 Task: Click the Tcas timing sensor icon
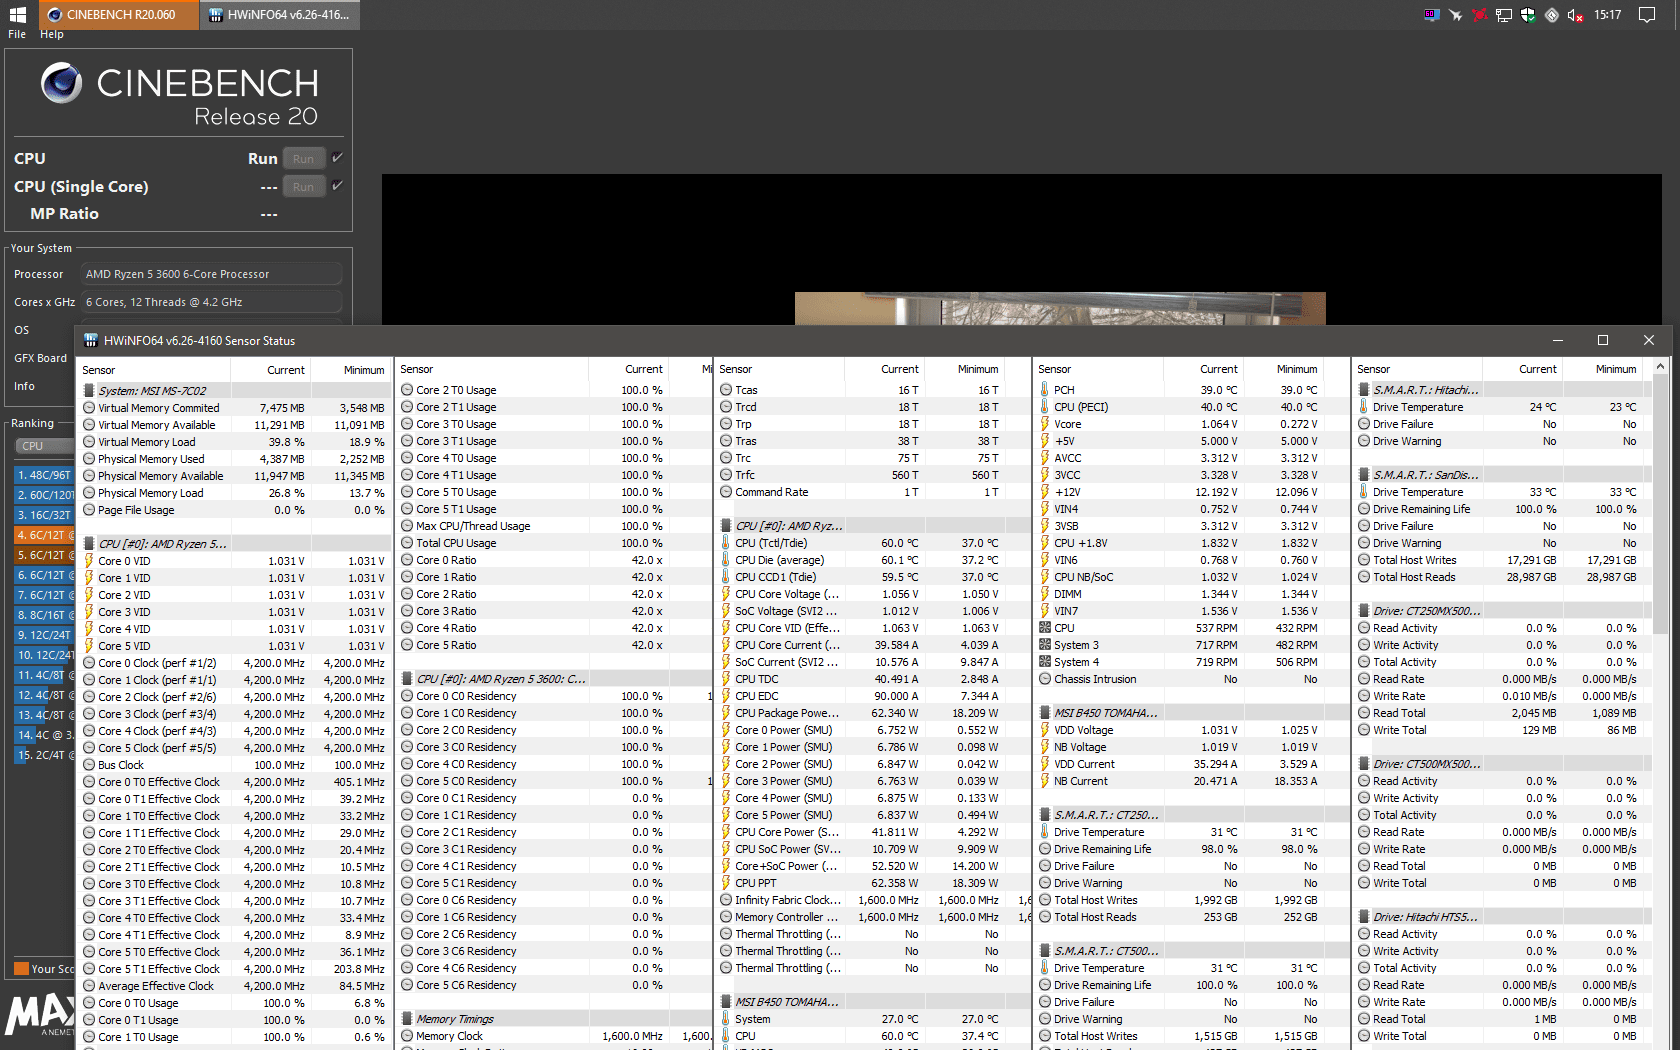[x=726, y=390]
